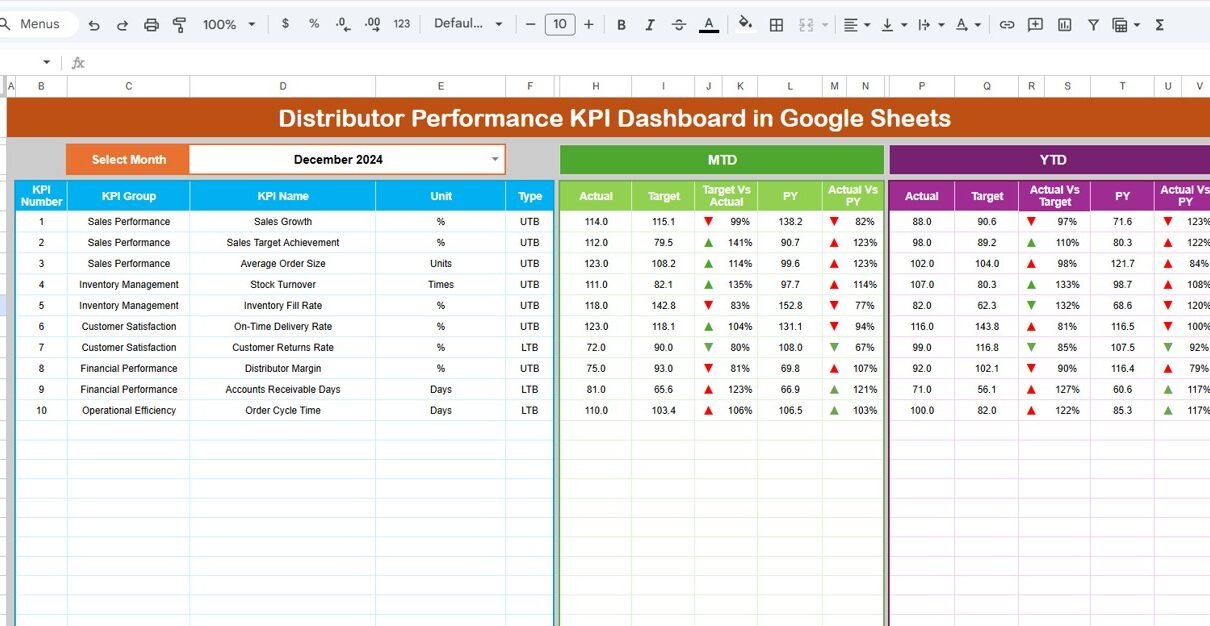The image size is (1210, 626).
Task: Click the Undo icon
Action: (94, 24)
